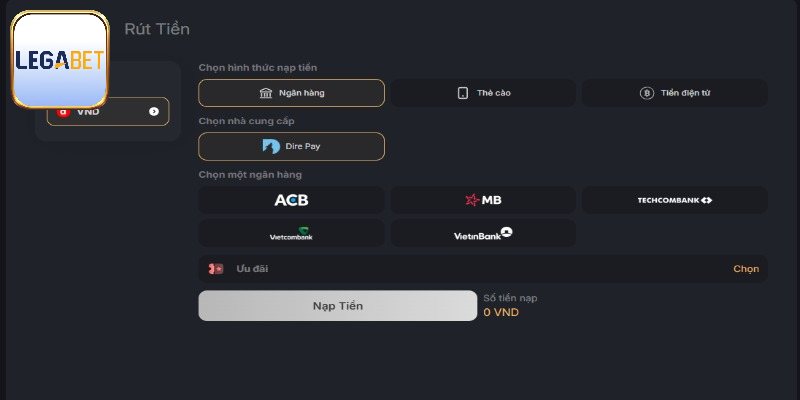800x400 pixels.
Task: Switch to Thẻ cào deposit method
Action: (x=483, y=93)
